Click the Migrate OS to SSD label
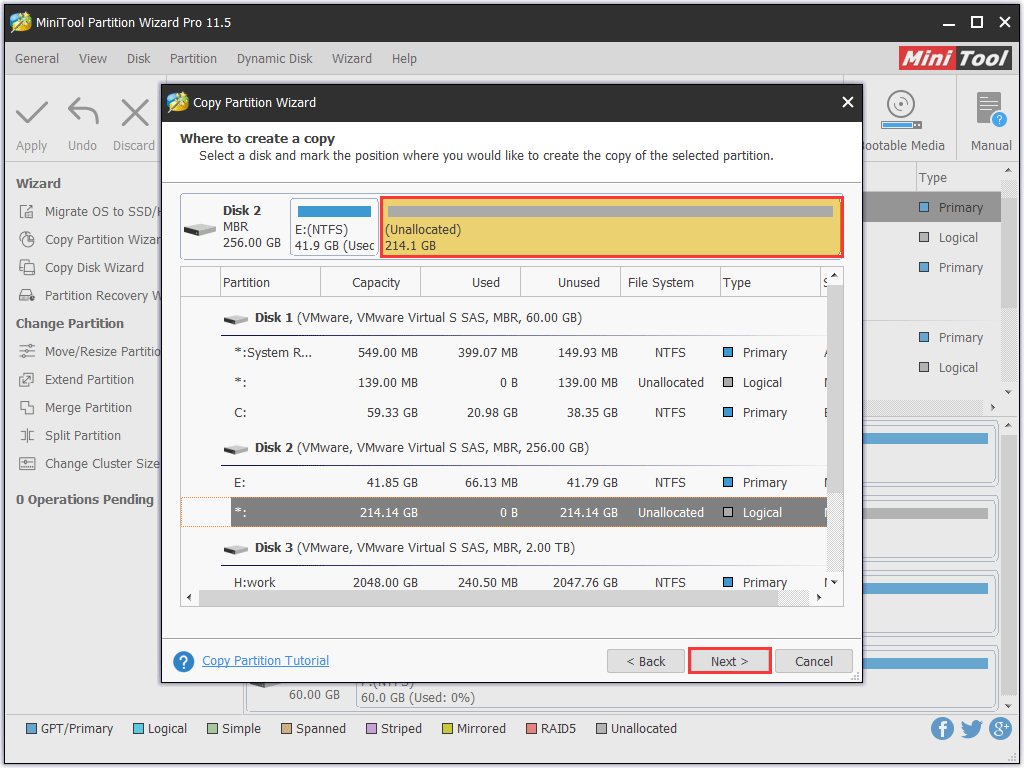Image resolution: width=1024 pixels, height=768 pixels. coord(102,212)
